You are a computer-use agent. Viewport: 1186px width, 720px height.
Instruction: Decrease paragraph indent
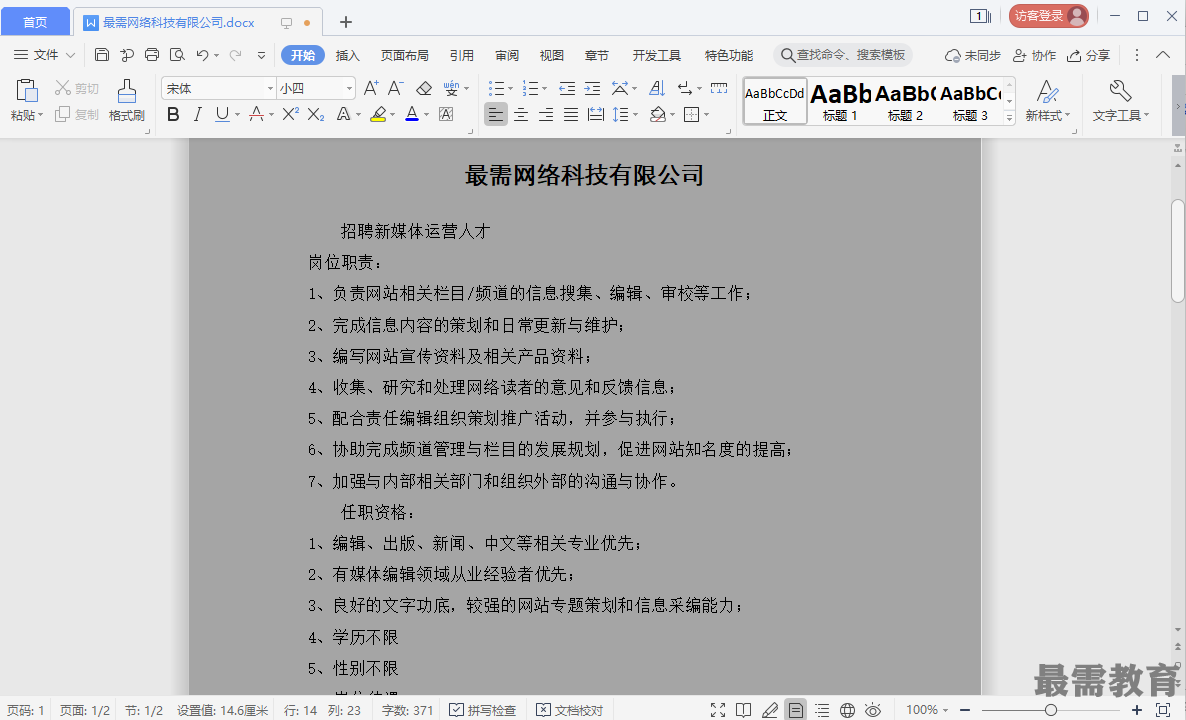pos(567,88)
